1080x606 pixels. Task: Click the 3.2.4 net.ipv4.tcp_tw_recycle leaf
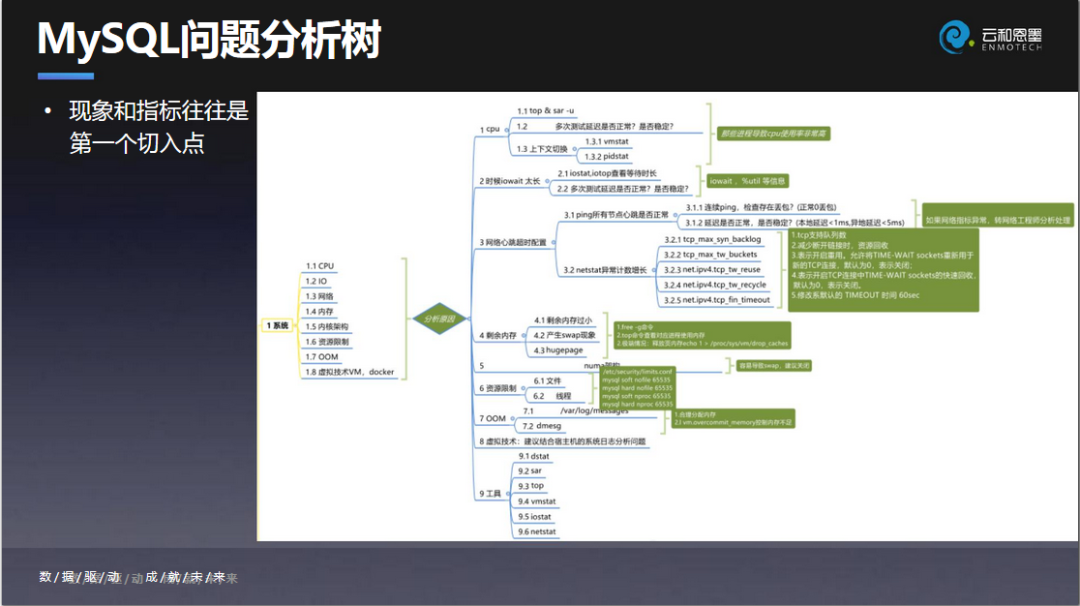point(715,284)
